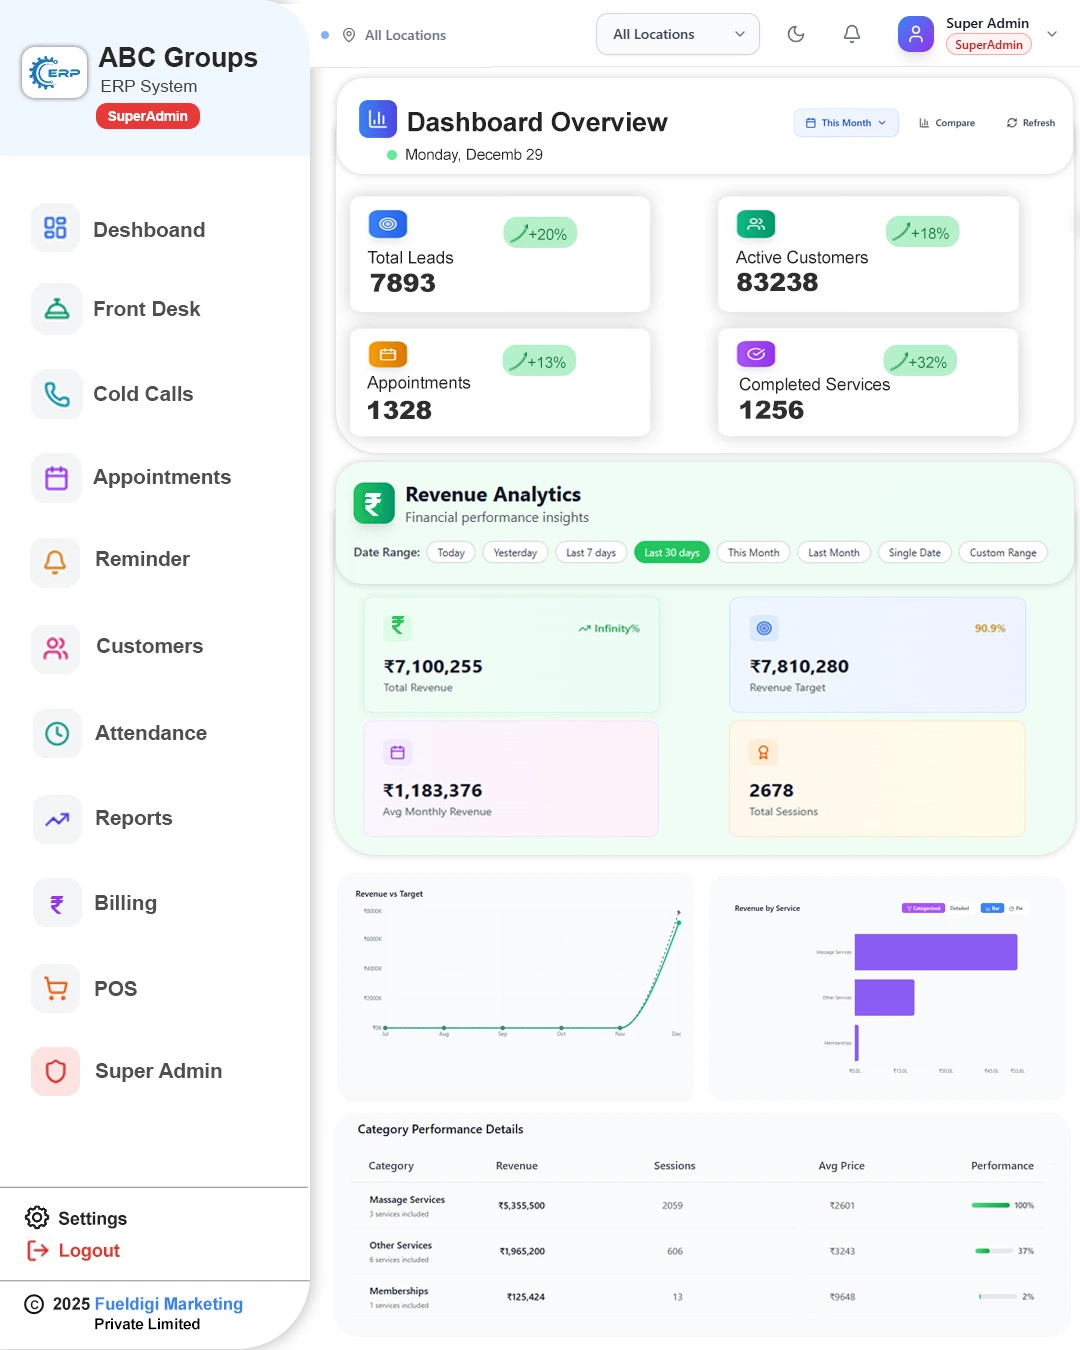The width and height of the screenshot is (1080, 1350).
Task: Open the All Locations dropdown
Action: (x=678, y=34)
